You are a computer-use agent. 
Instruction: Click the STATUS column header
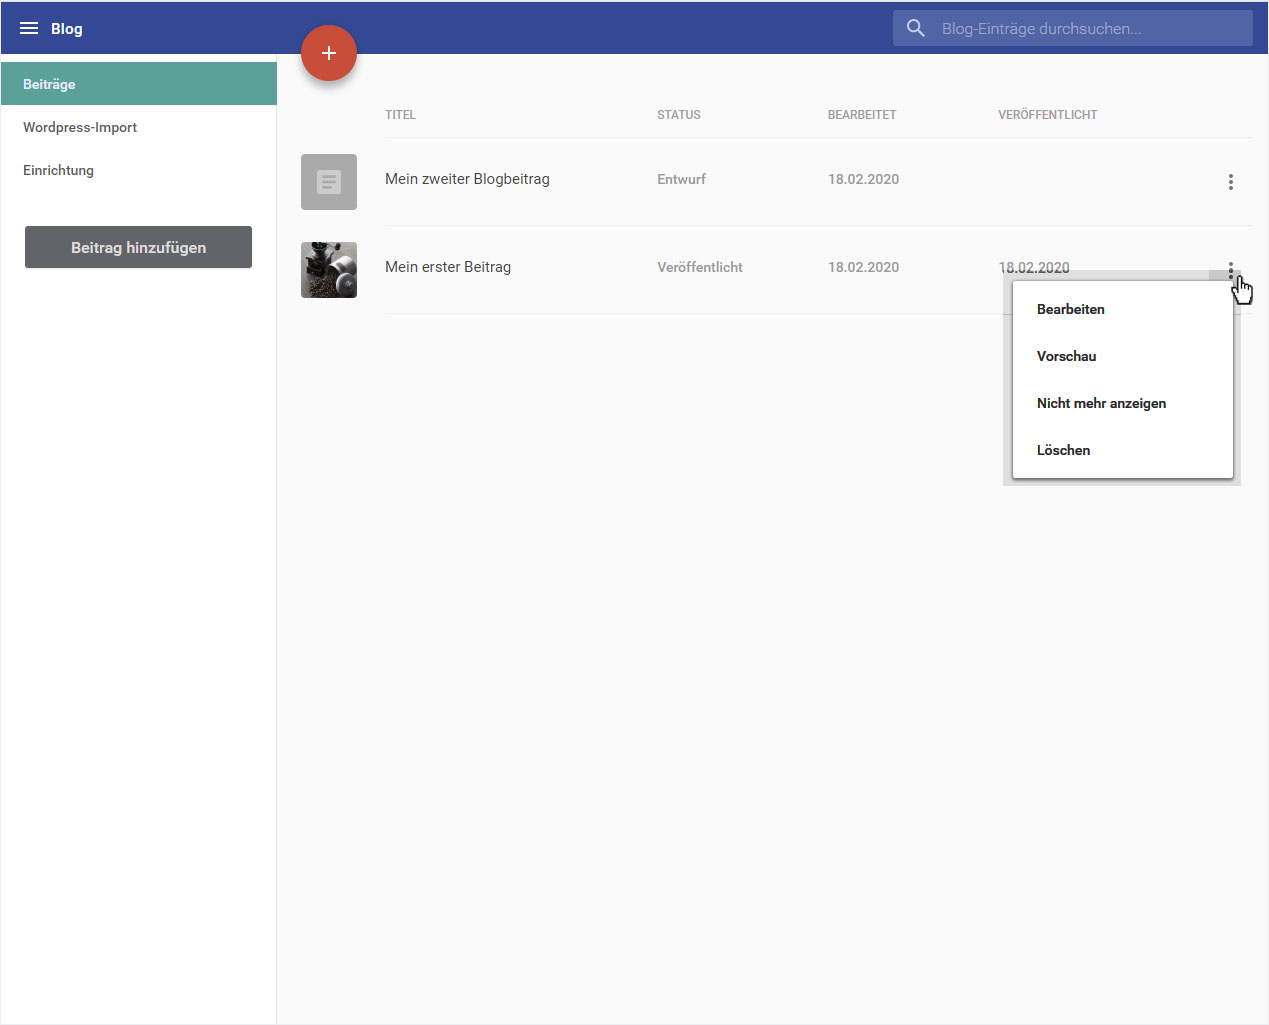click(x=679, y=115)
